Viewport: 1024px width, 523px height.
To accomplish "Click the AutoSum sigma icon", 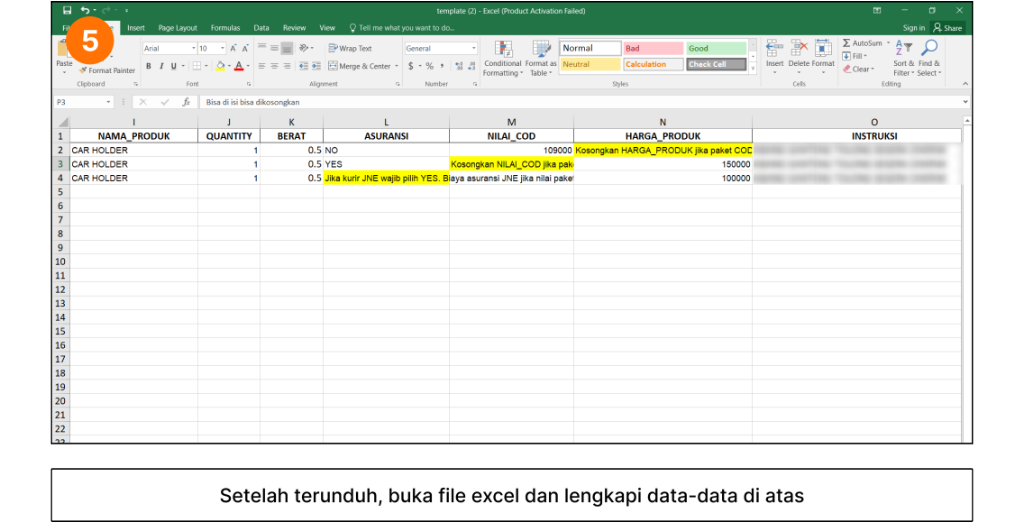I will point(847,44).
